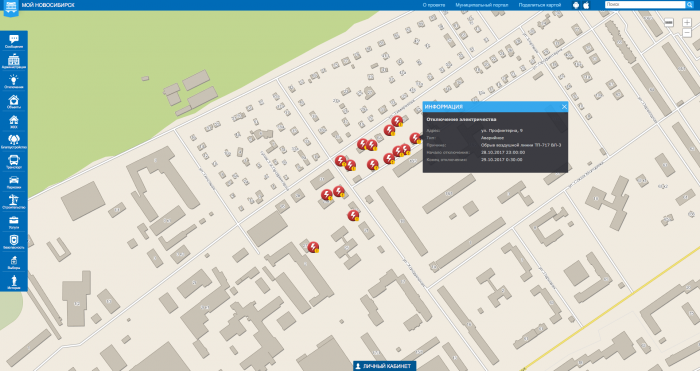Open the Выборы ballot icon

coord(14,262)
